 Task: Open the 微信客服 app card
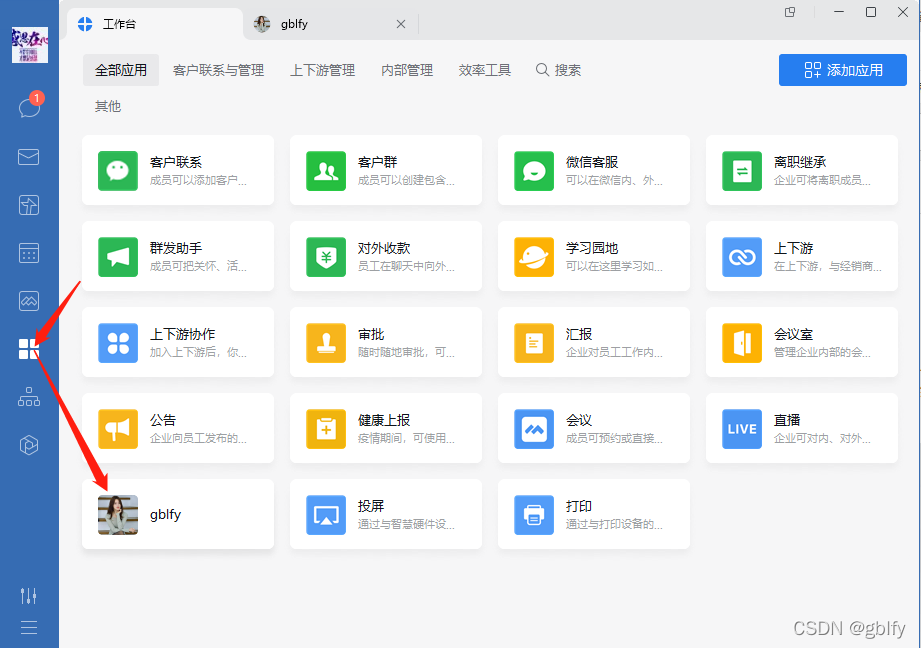(594, 170)
